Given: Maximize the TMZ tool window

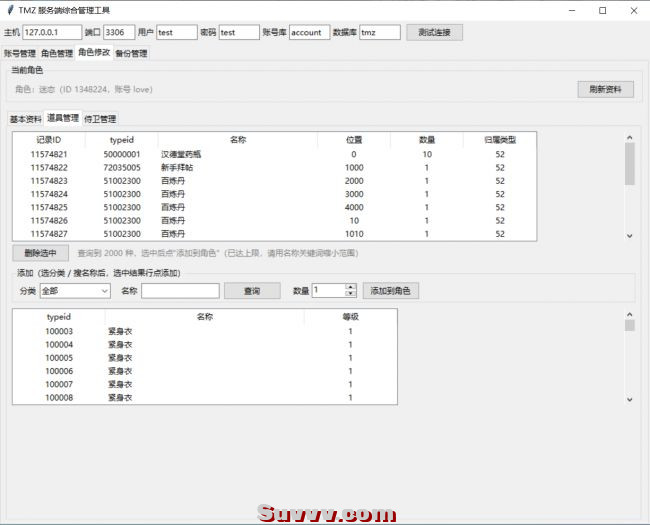Looking at the screenshot, I should [x=603, y=11].
